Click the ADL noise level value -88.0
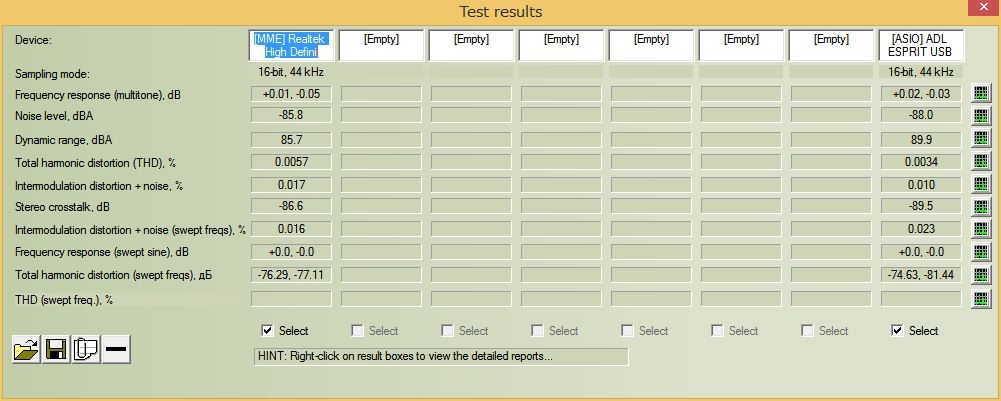 pos(921,116)
